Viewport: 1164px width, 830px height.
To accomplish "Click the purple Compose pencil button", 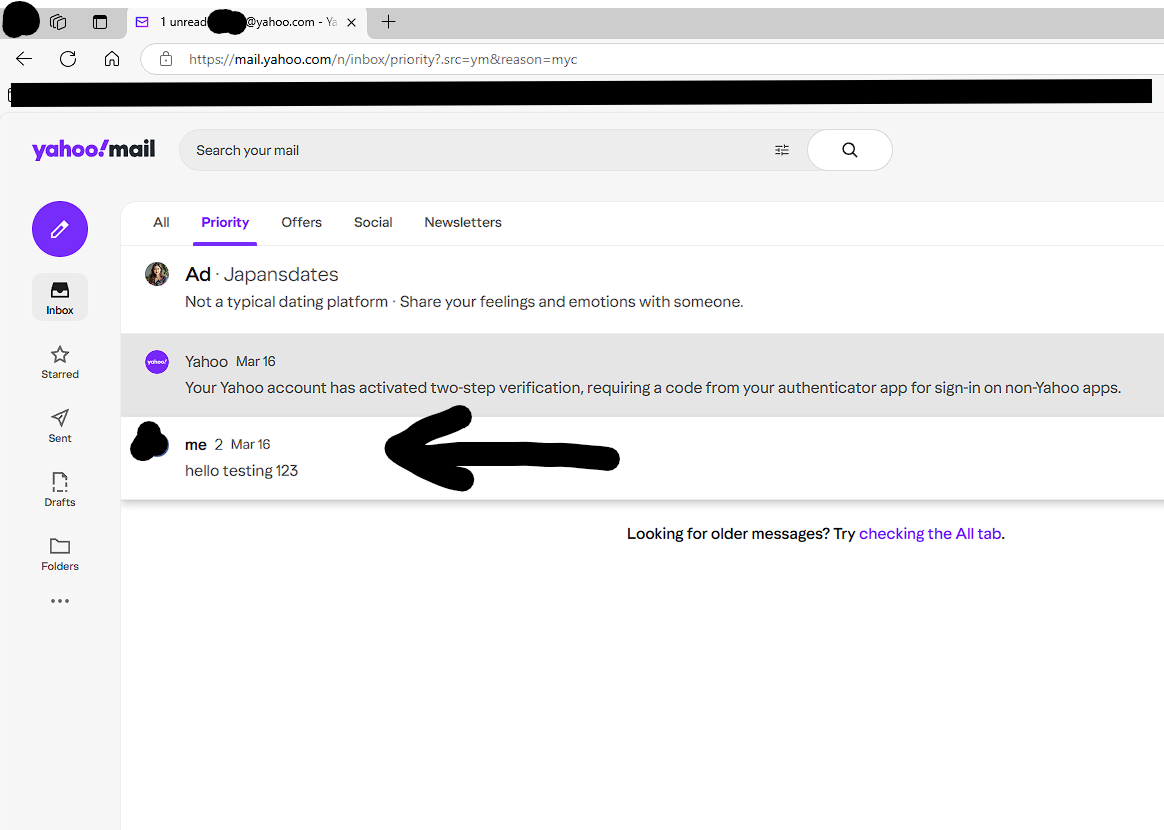I will pos(59,229).
